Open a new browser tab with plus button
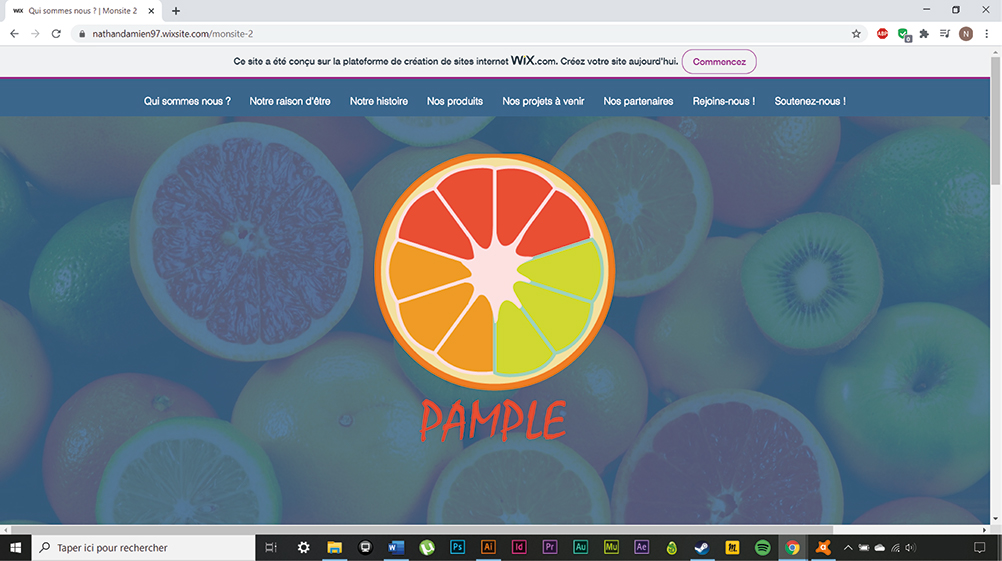1002x561 pixels. coord(176,10)
